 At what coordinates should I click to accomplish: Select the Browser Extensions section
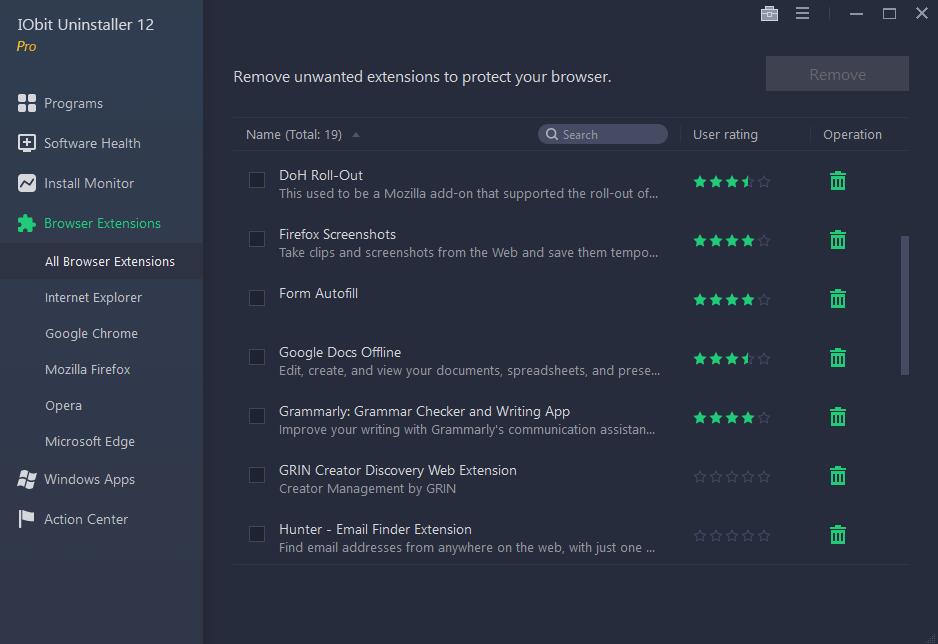tap(102, 224)
